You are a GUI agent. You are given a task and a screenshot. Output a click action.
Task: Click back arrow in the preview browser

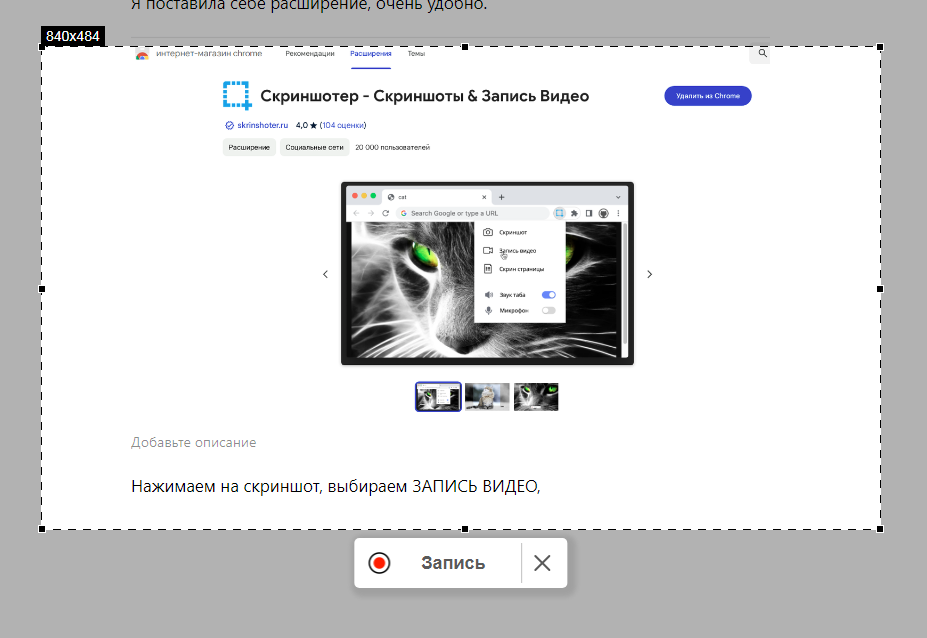356,213
